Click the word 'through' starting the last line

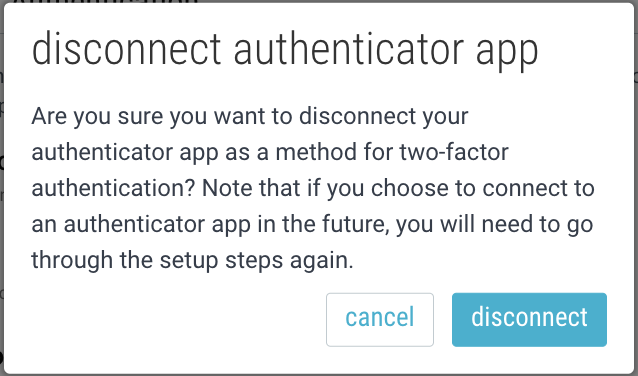coord(72,260)
